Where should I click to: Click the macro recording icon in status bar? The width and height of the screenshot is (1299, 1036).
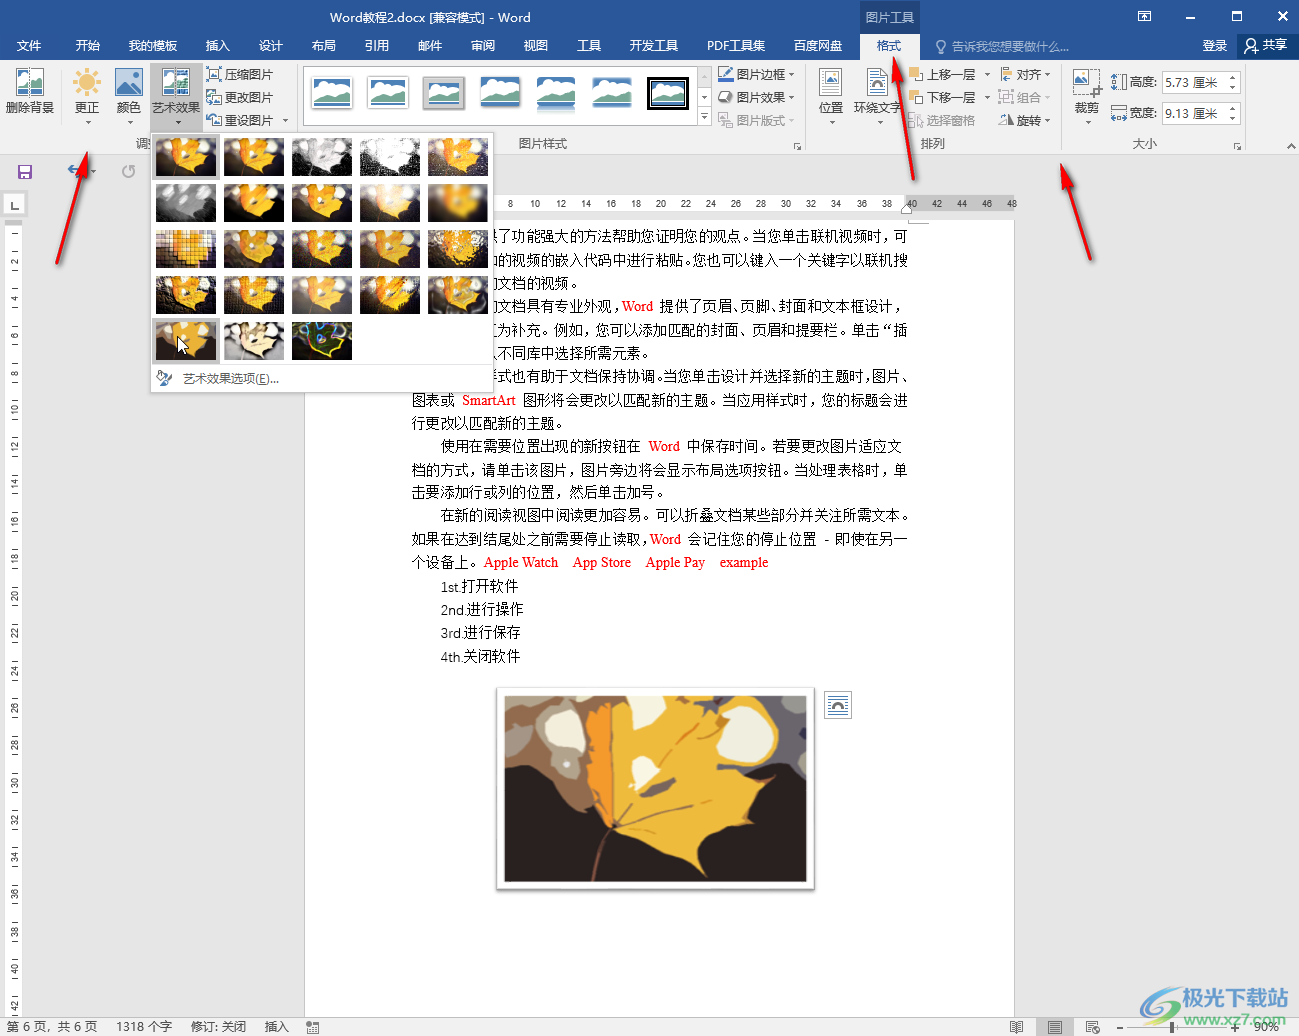pyautogui.click(x=313, y=1027)
